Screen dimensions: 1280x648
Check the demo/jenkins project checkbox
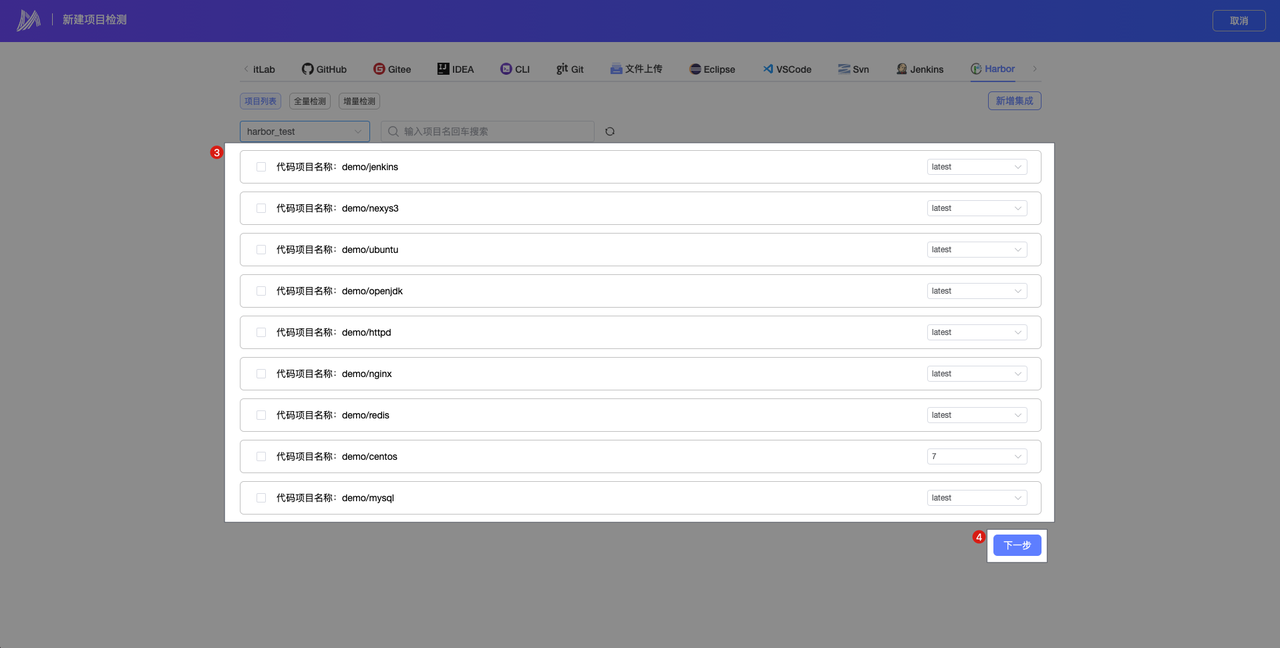[x=261, y=167]
